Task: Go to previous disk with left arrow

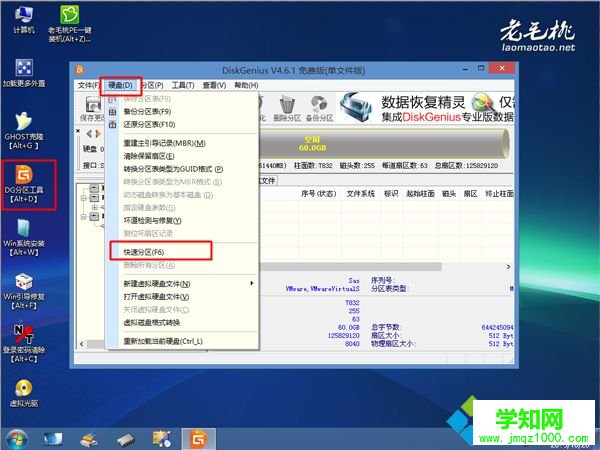Action: pos(89,134)
